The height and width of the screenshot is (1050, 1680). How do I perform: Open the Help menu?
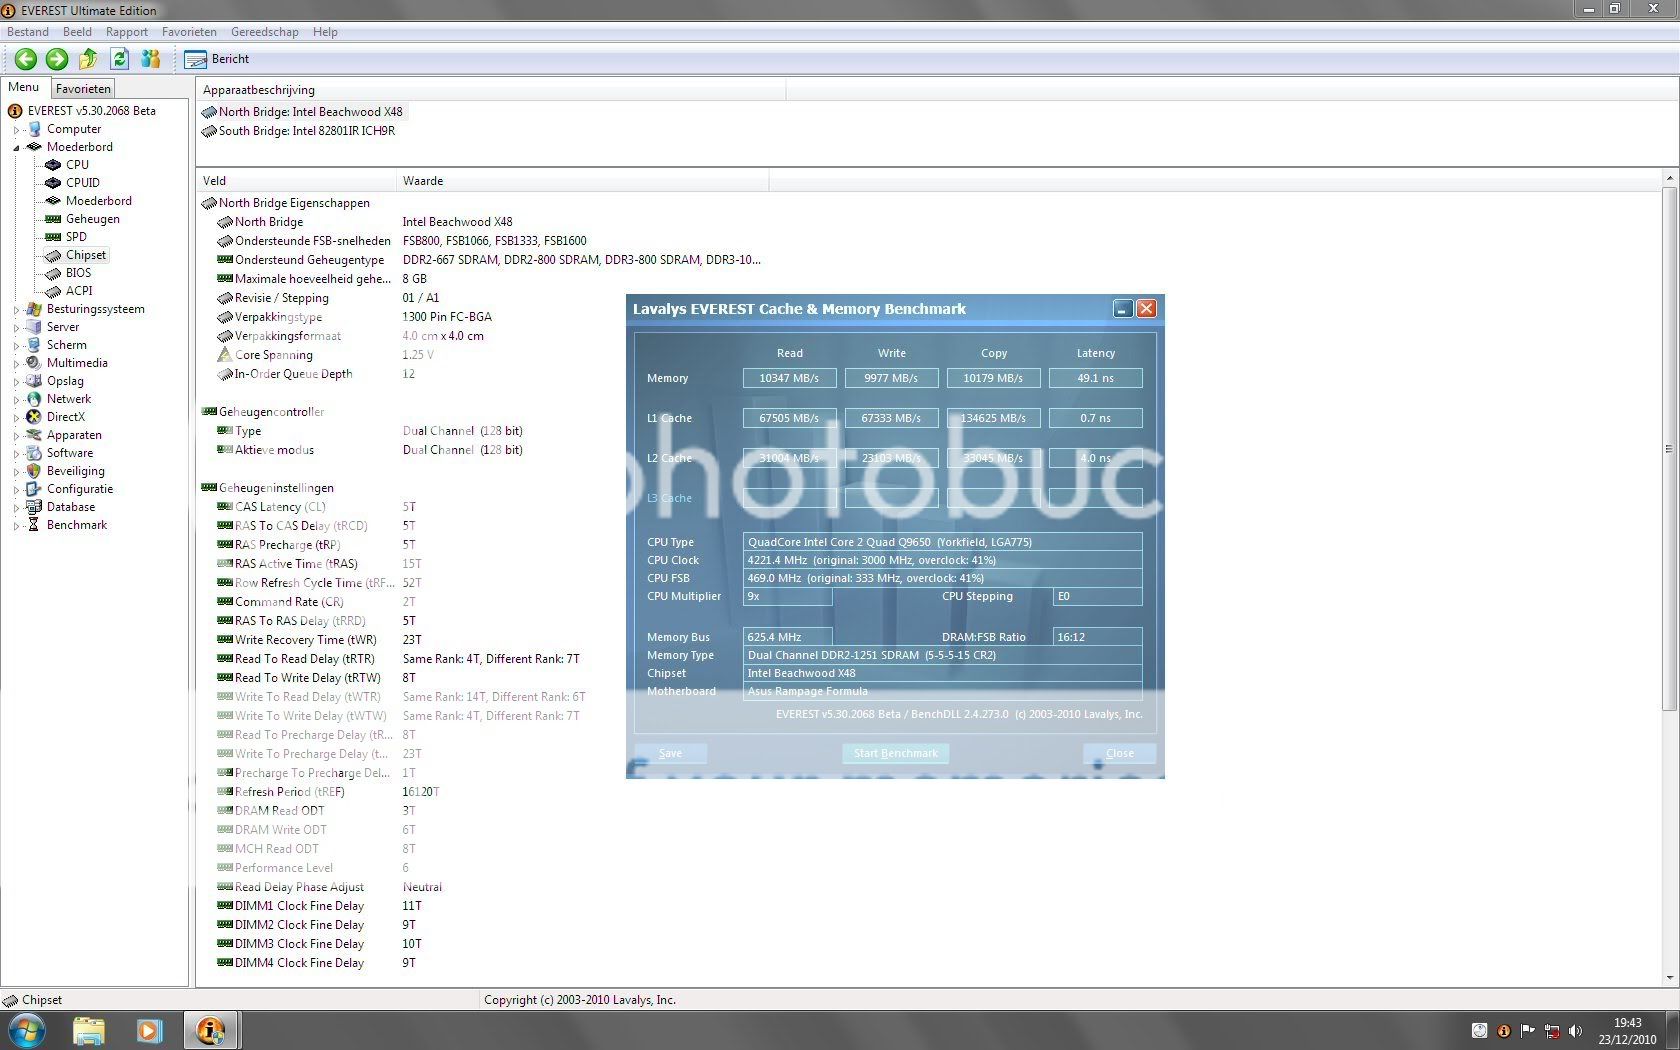pos(325,32)
